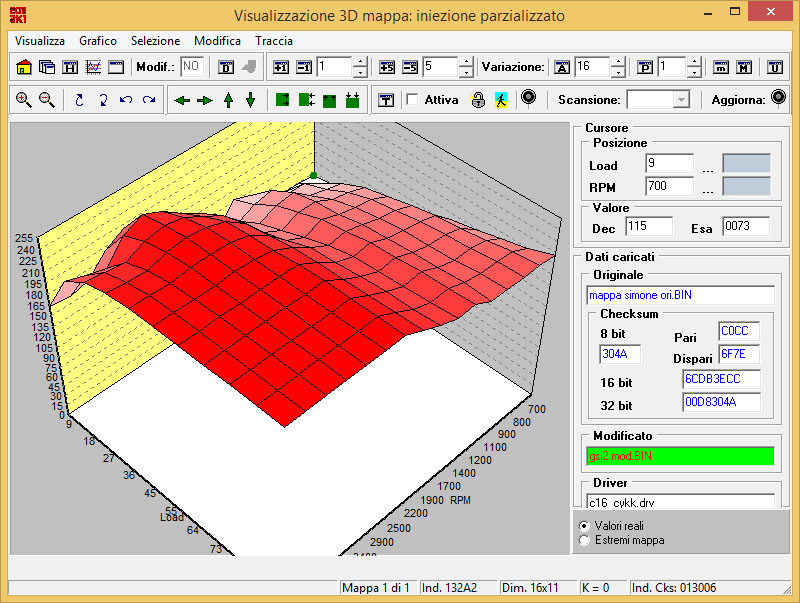Screen dimensions: 800x603
Task: Click the green gci2.mod.BIN modified file field
Action: point(680,456)
